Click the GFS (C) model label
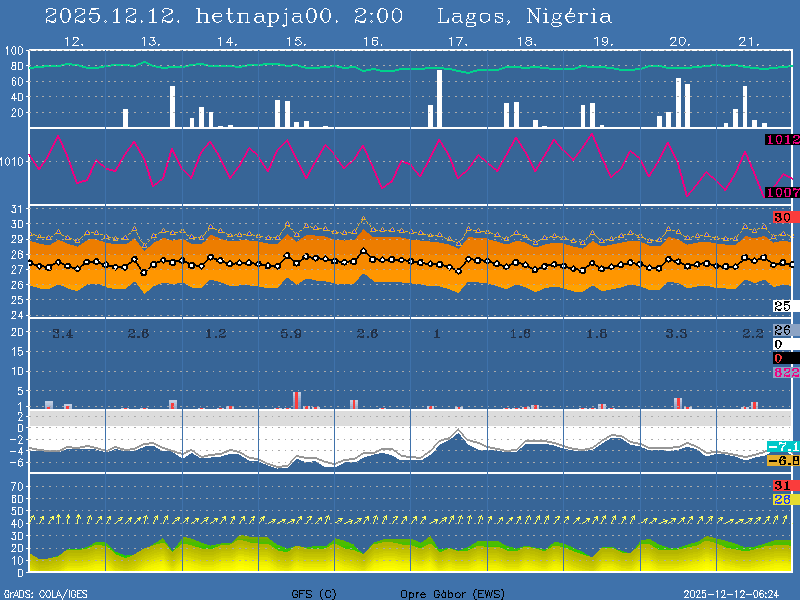The width and height of the screenshot is (800, 600). coord(314,593)
